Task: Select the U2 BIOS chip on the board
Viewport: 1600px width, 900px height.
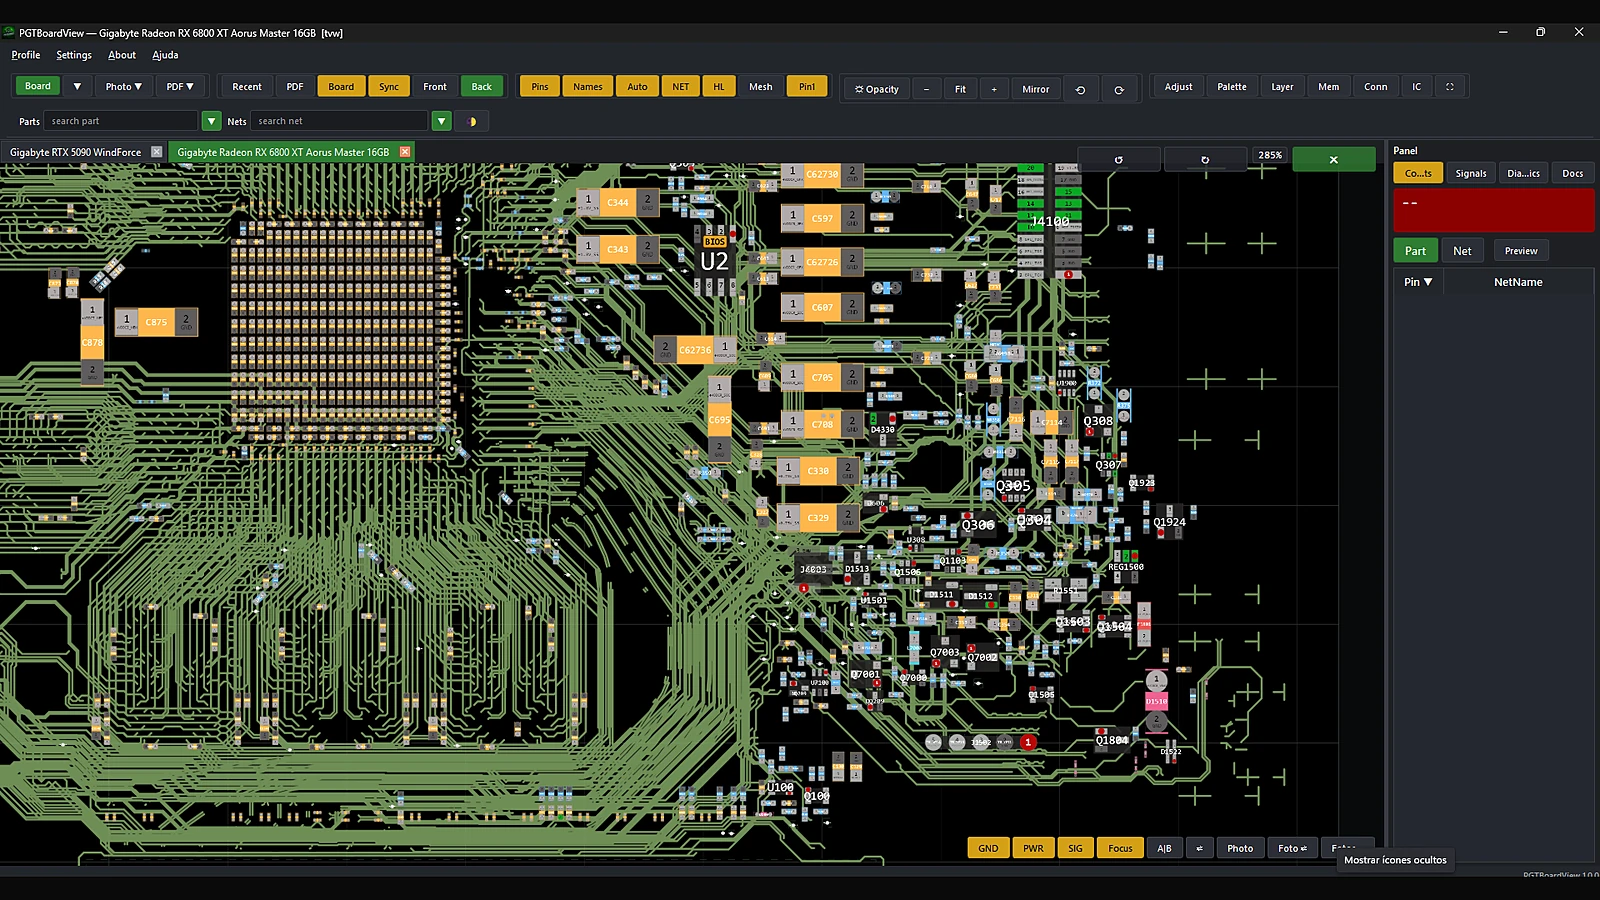Action: point(714,261)
